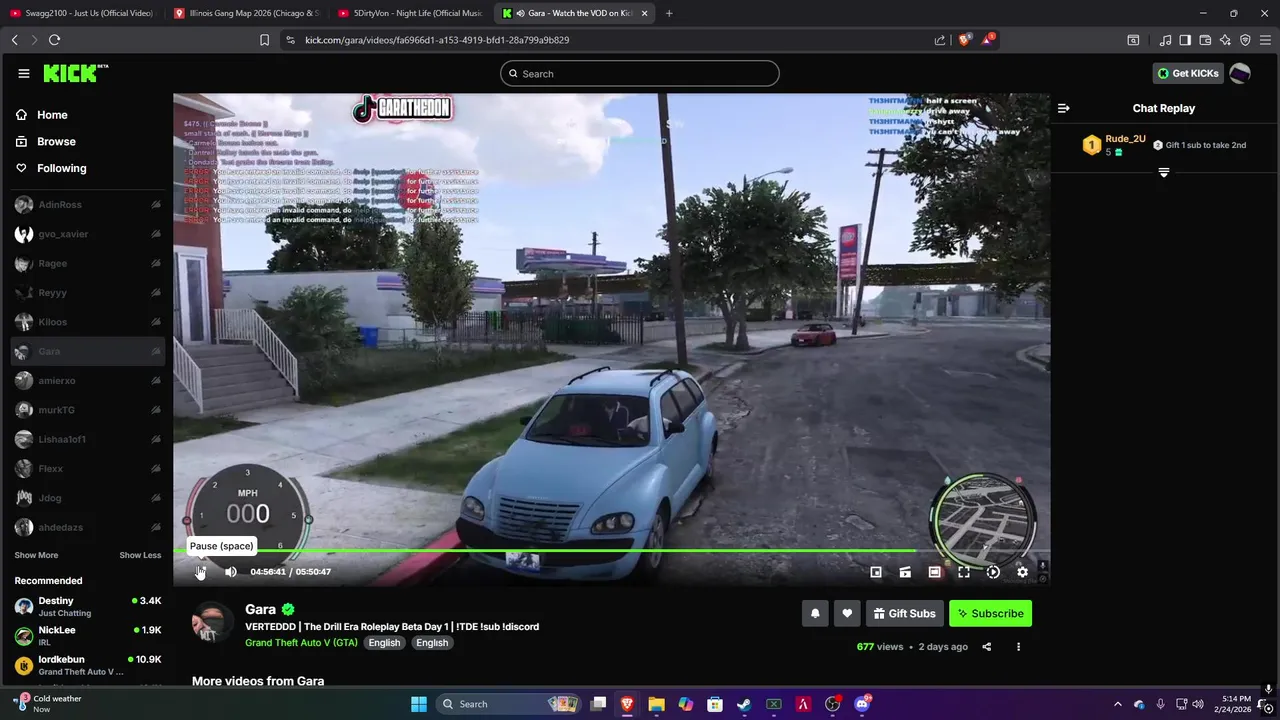
Task: Expand the chat leaderboard arrow
Action: coord(1163,173)
